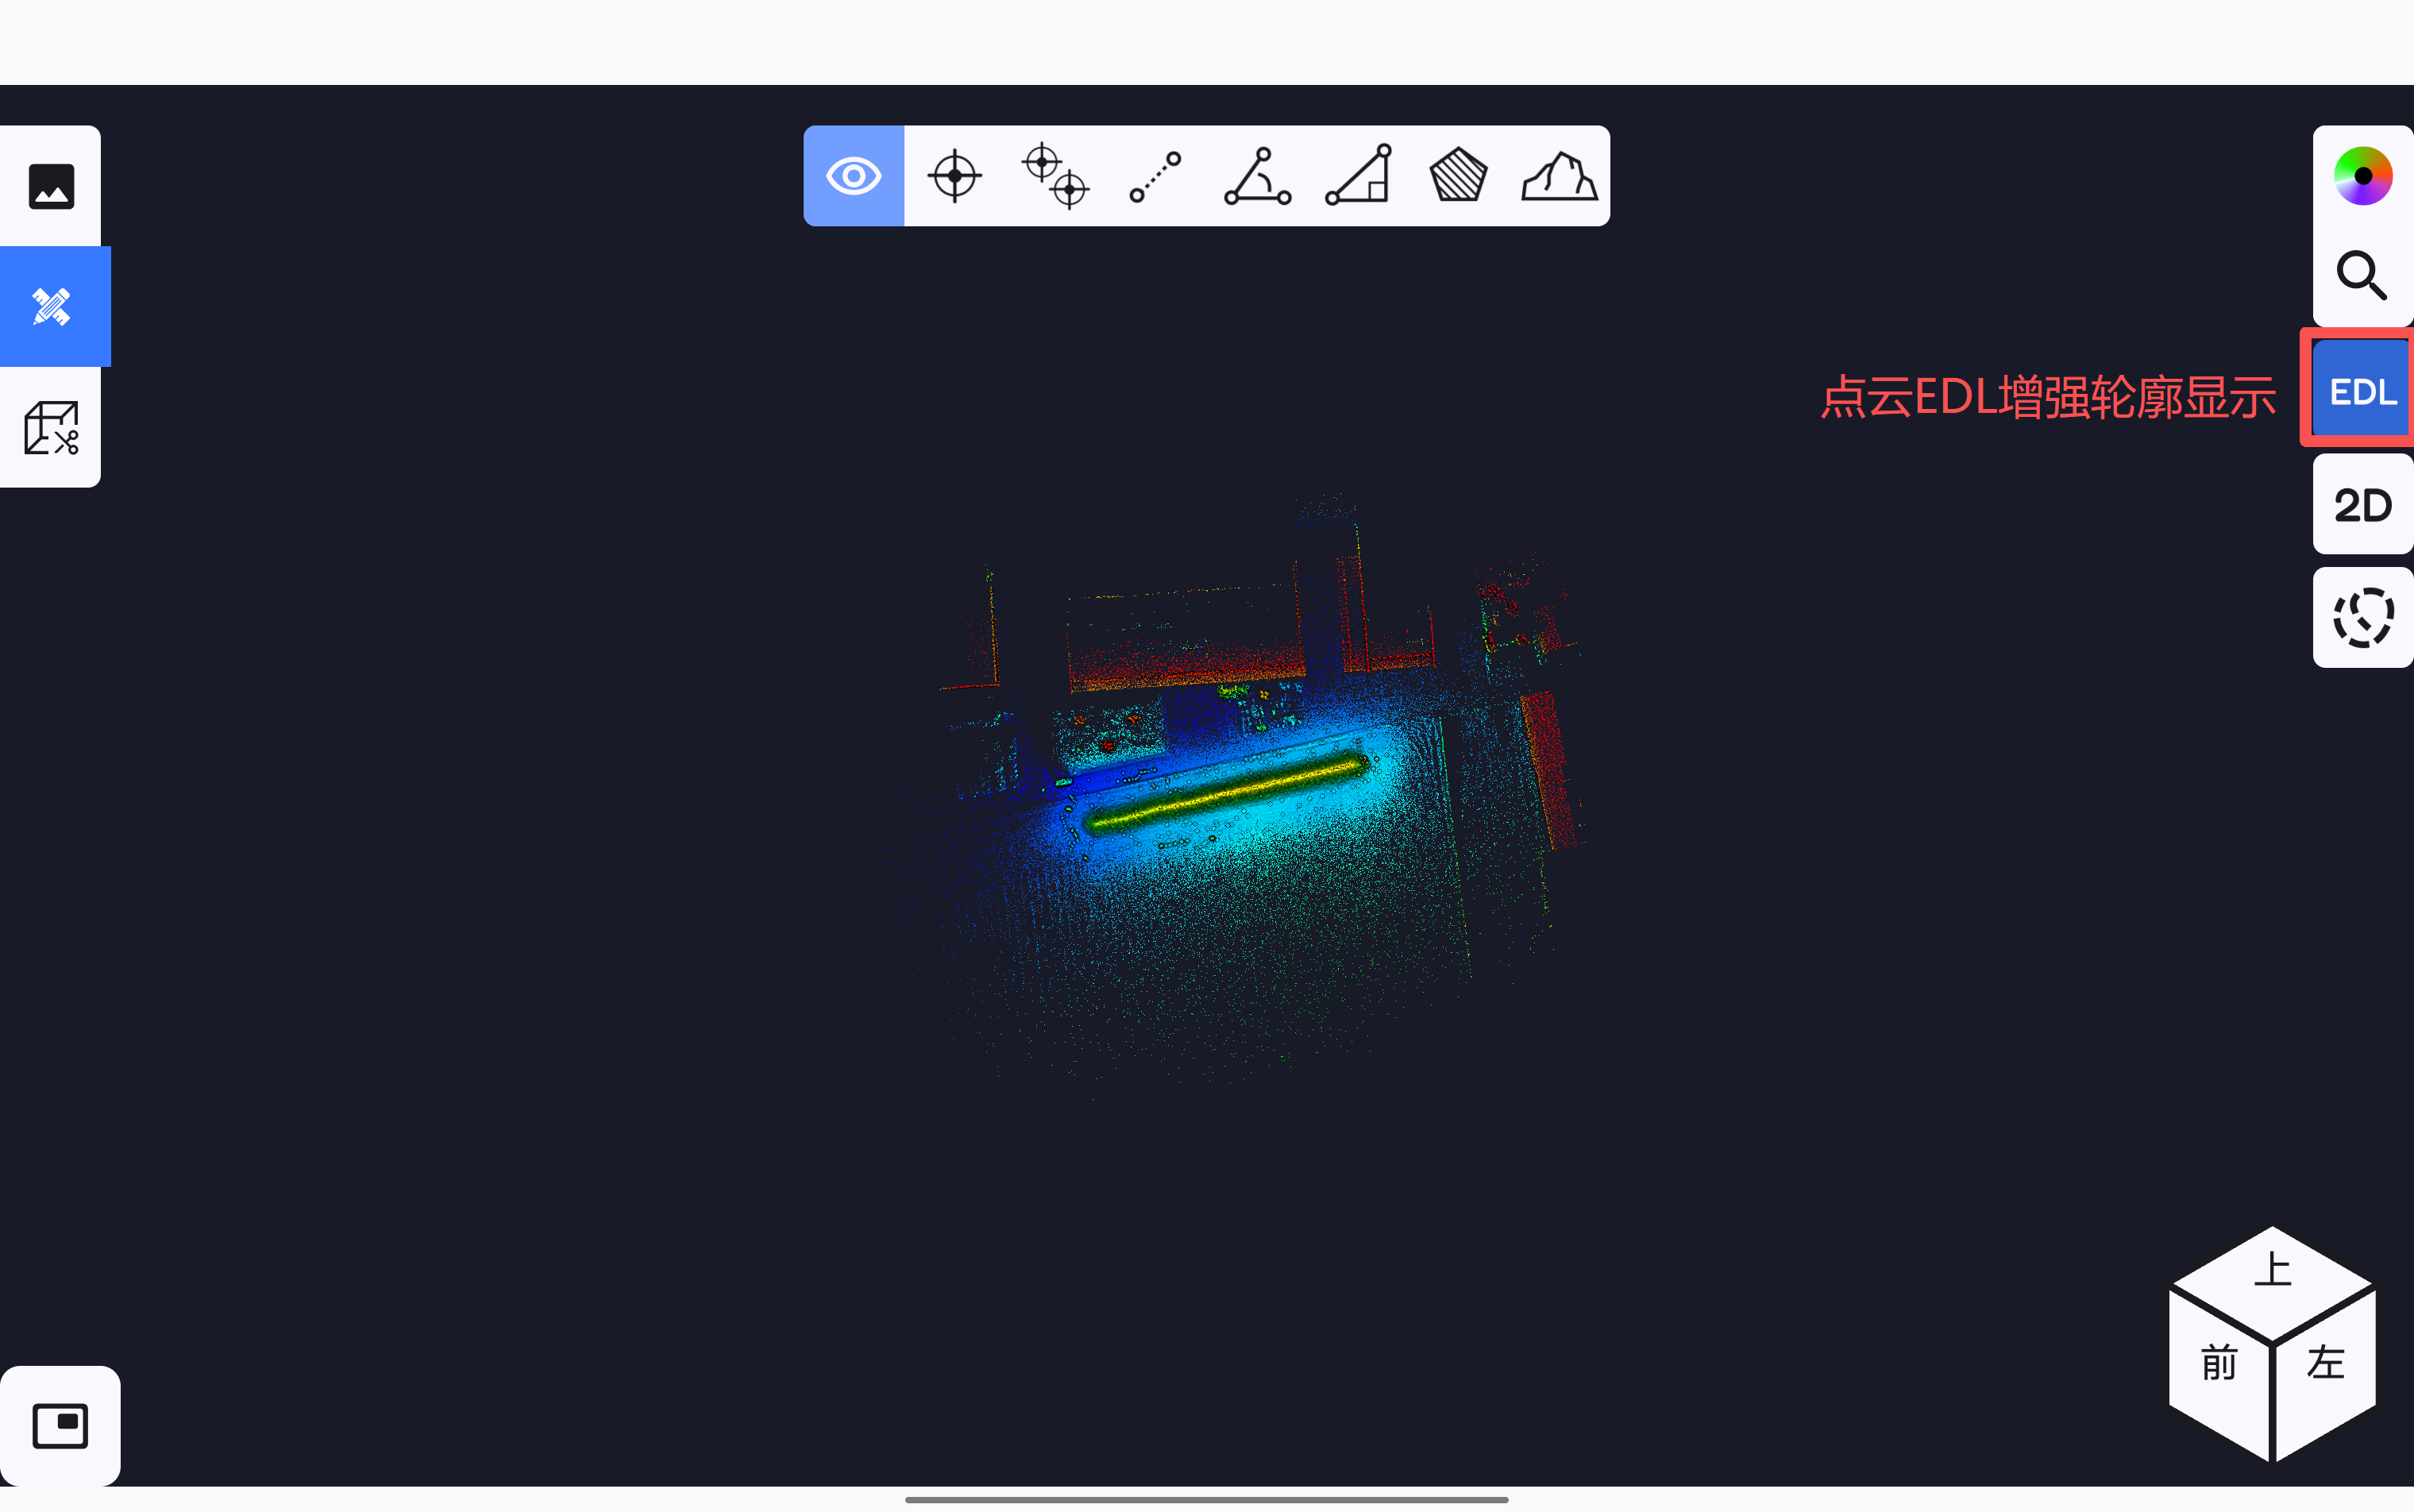Choose the two-point pick measurement tool
Screen dimensions: 2414x1512
pos(1055,176)
